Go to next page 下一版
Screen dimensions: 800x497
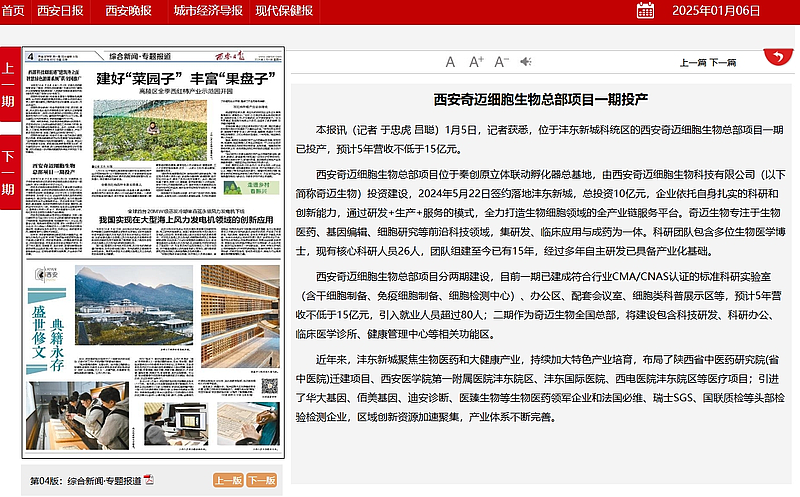tap(262, 480)
